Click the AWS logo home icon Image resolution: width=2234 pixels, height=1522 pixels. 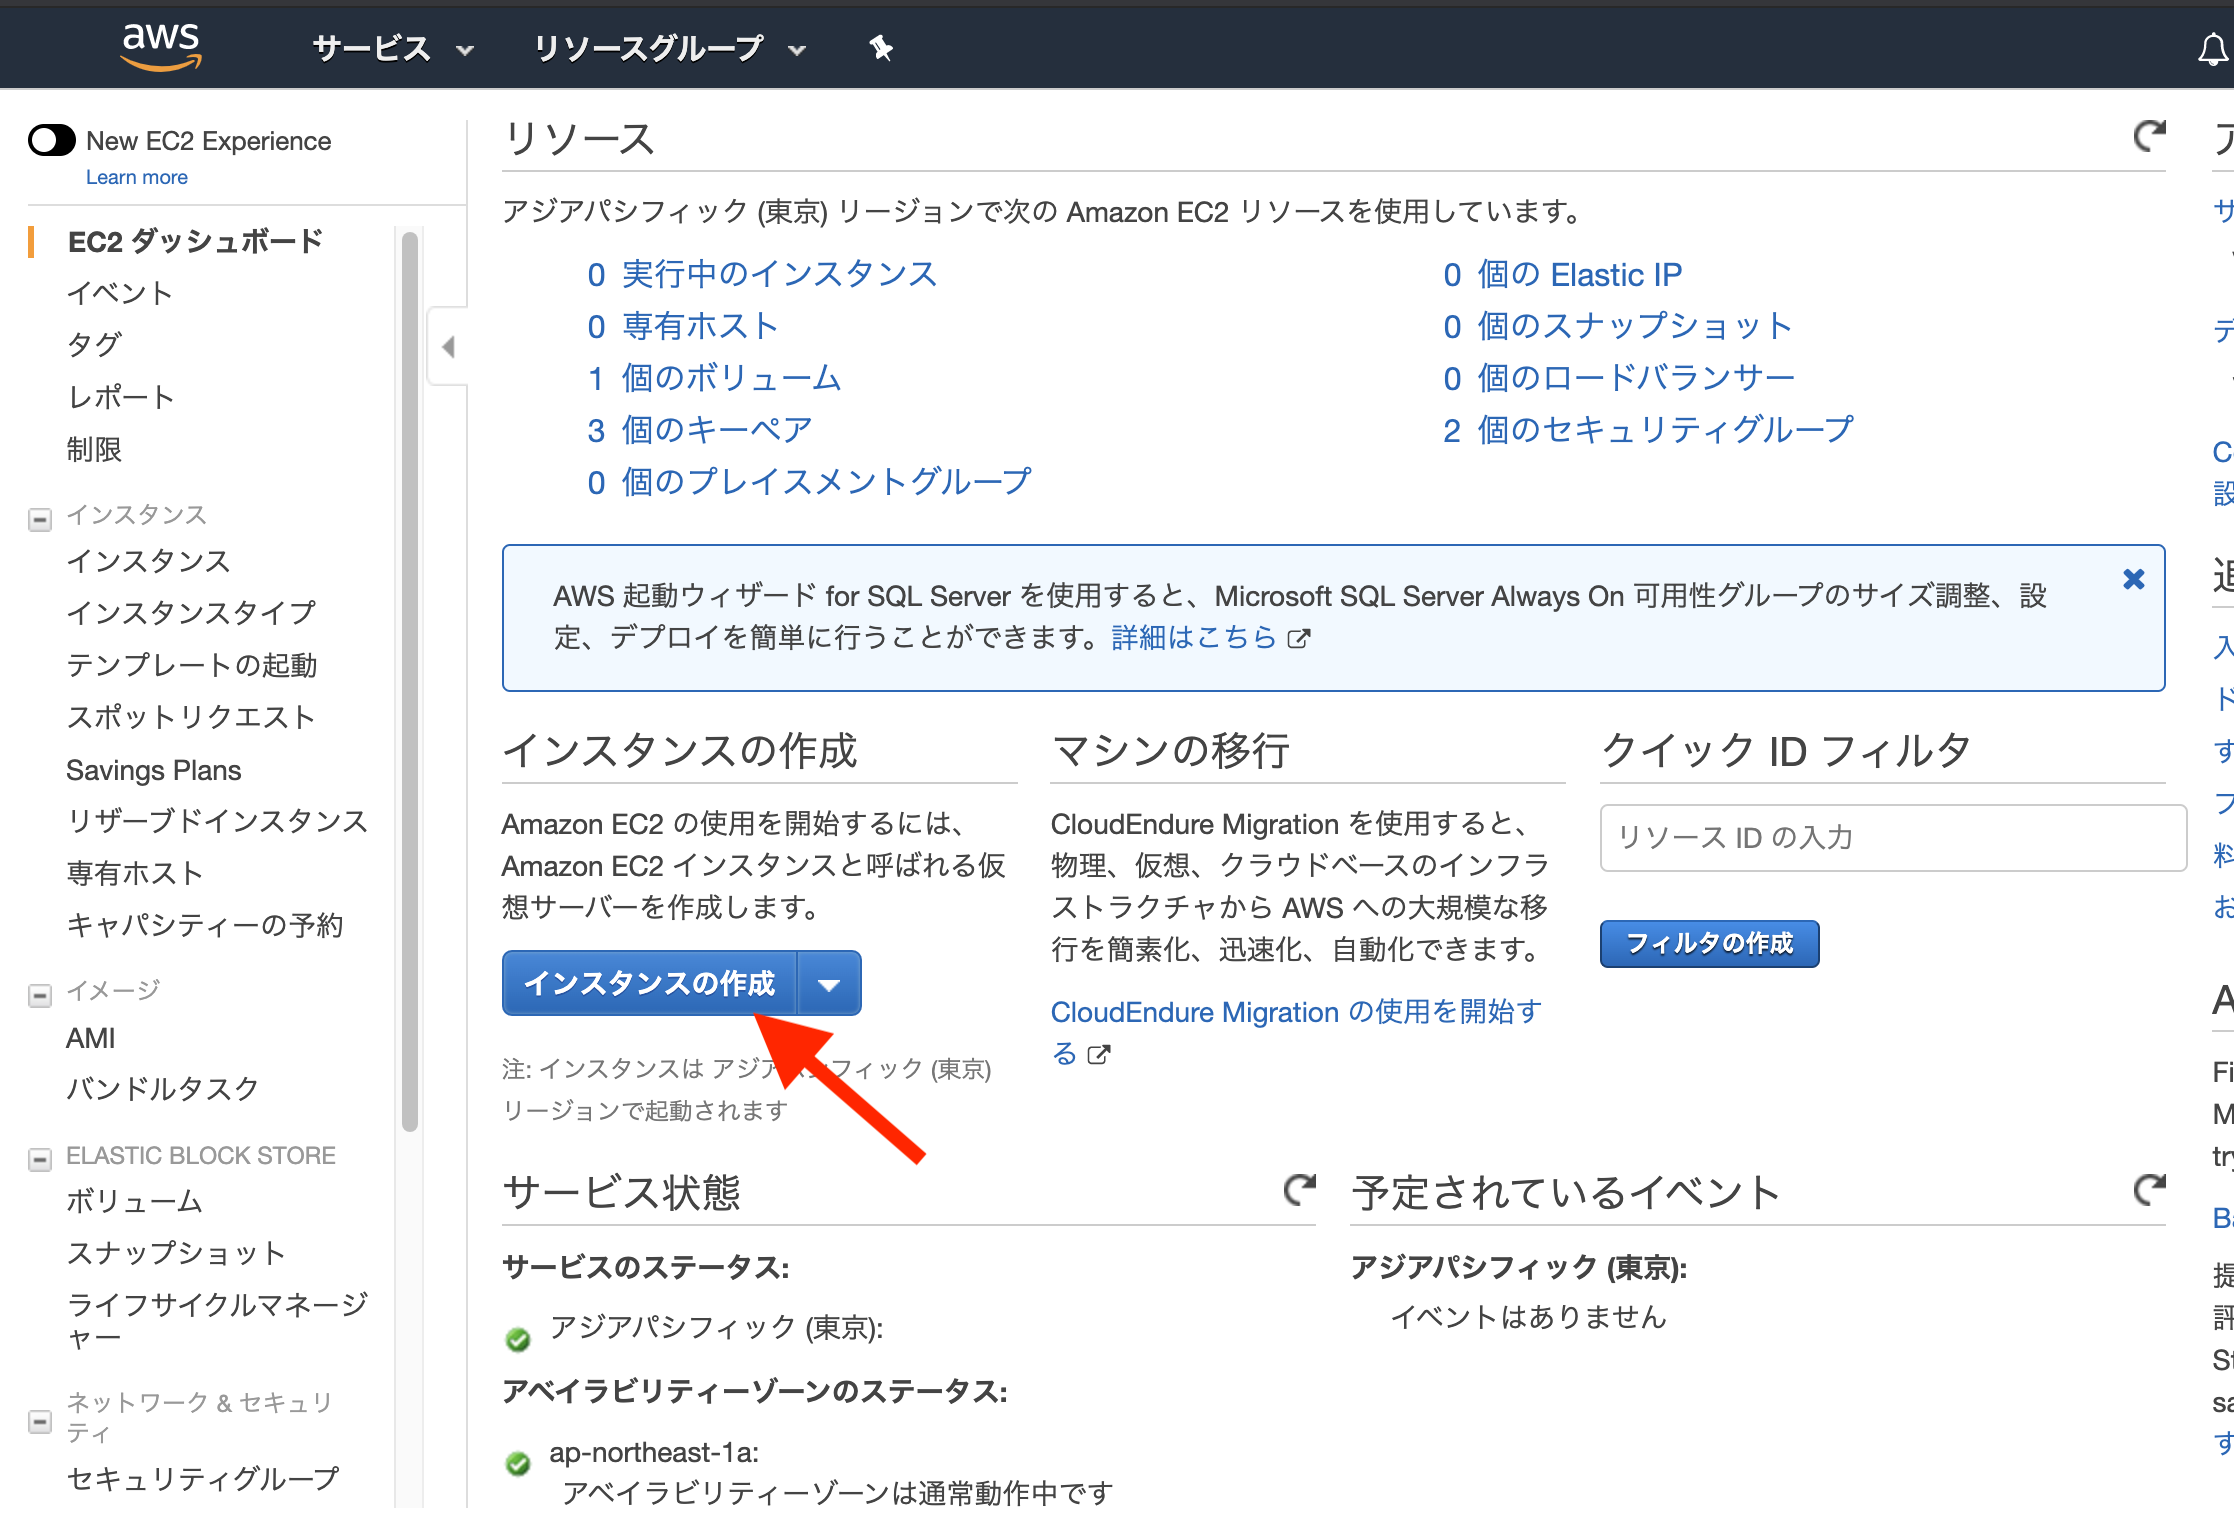(160, 47)
